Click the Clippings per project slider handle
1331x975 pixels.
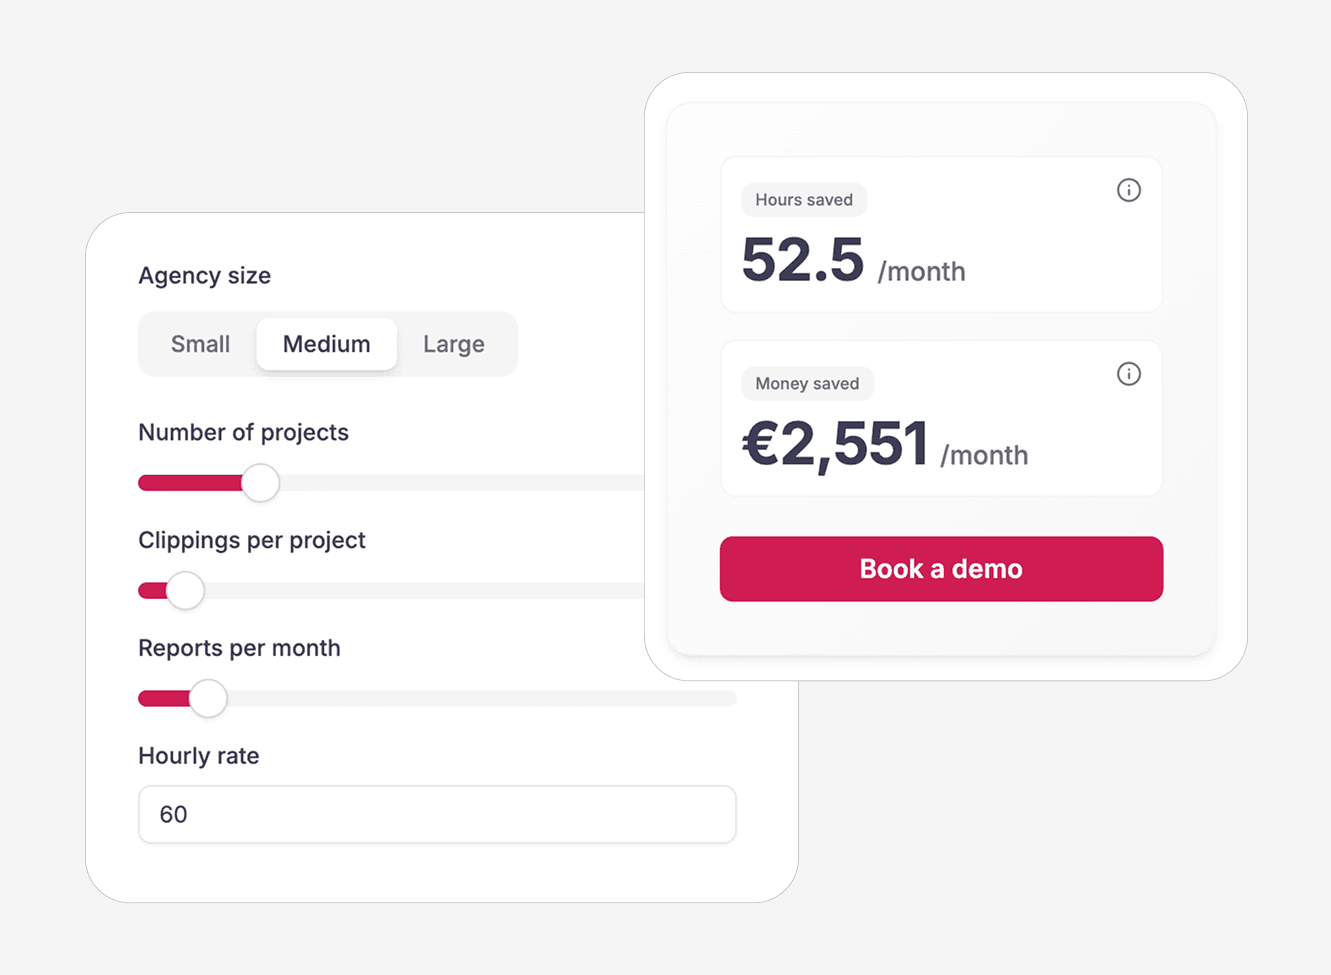184,591
